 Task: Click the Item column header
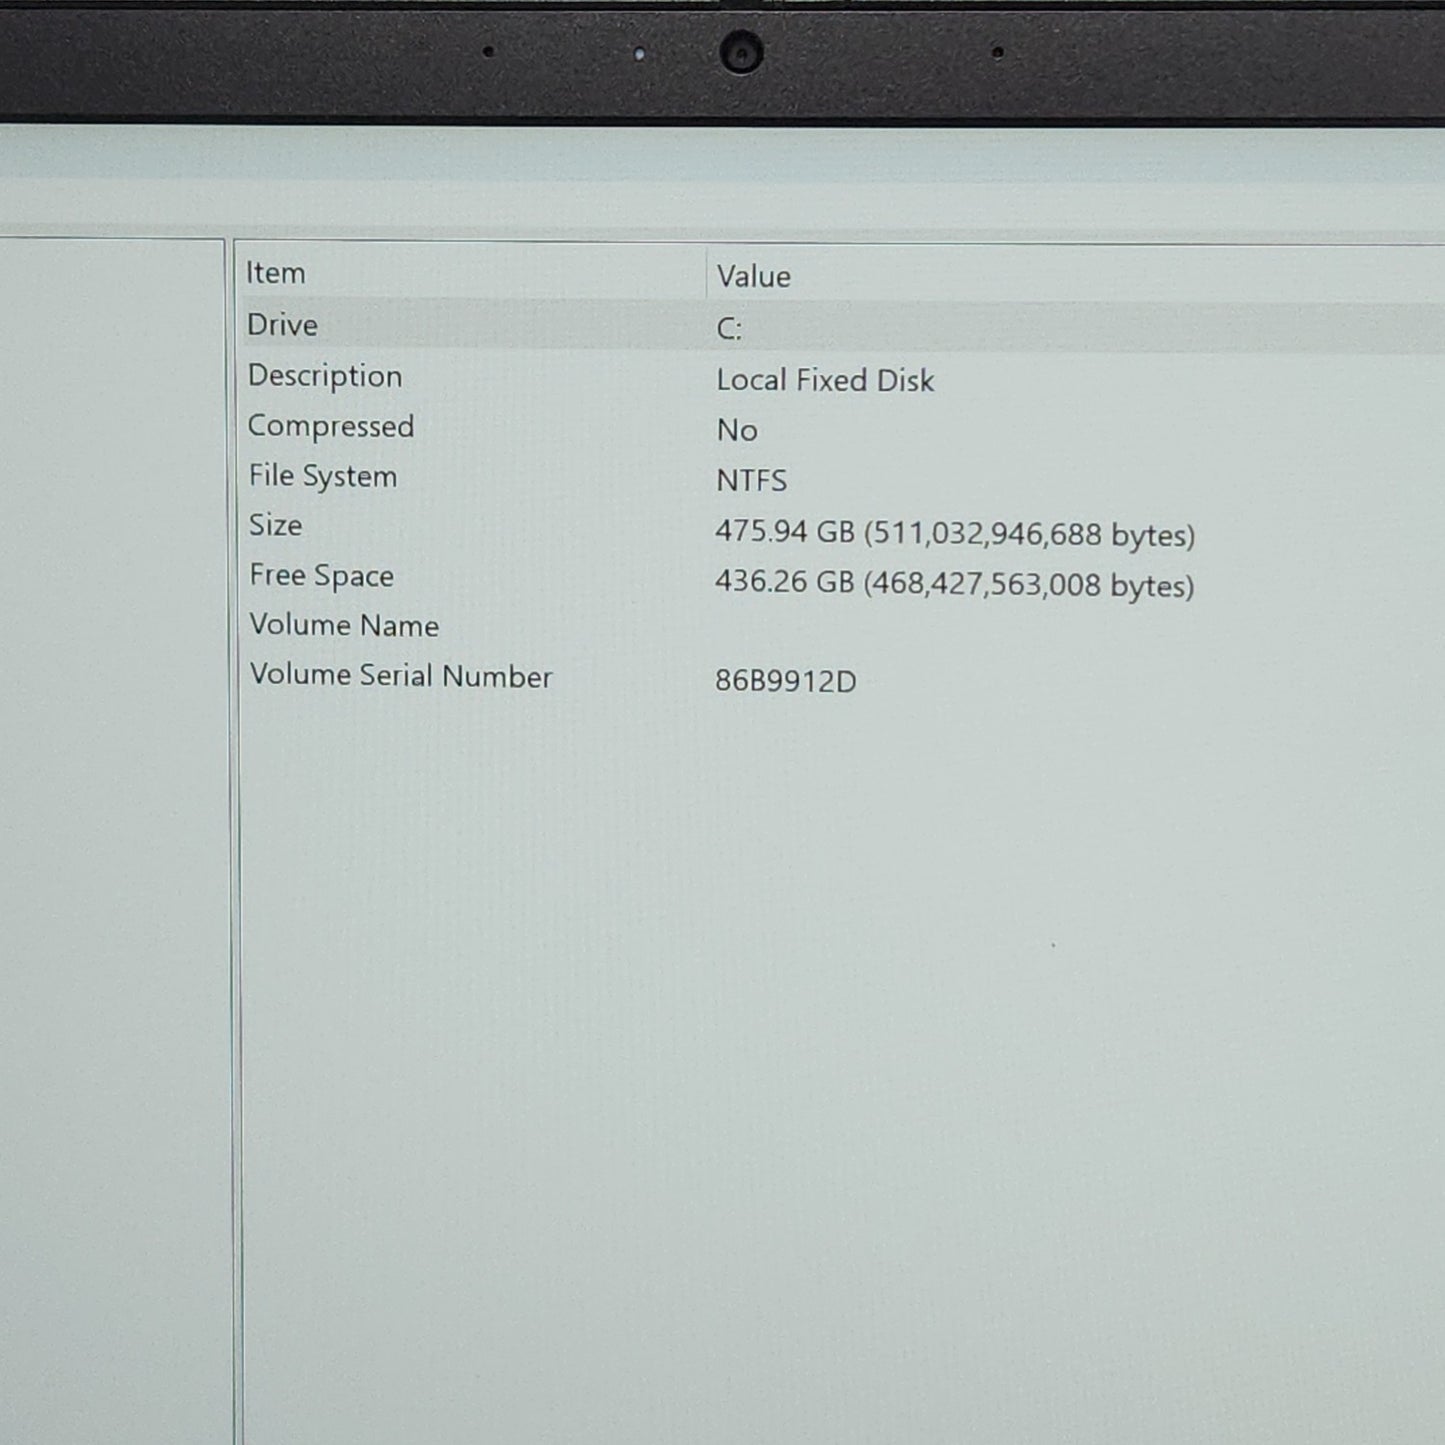tap(276, 273)
